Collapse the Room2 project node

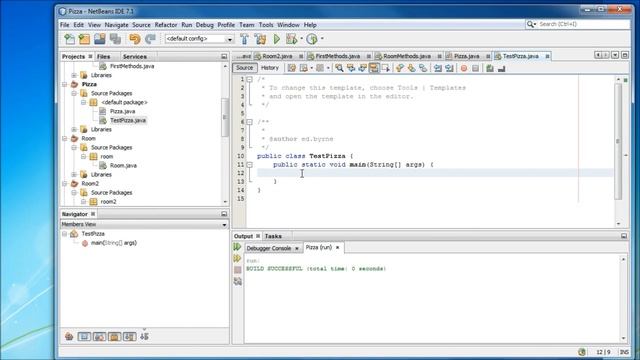64,184
